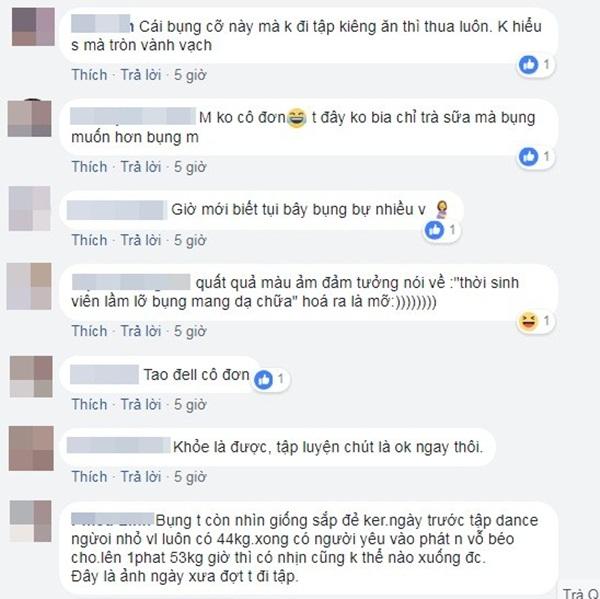Click like reaction icon on 'M ko cô đơn' comment
Screen dimensions: 600x599
(x=528, y=156)
